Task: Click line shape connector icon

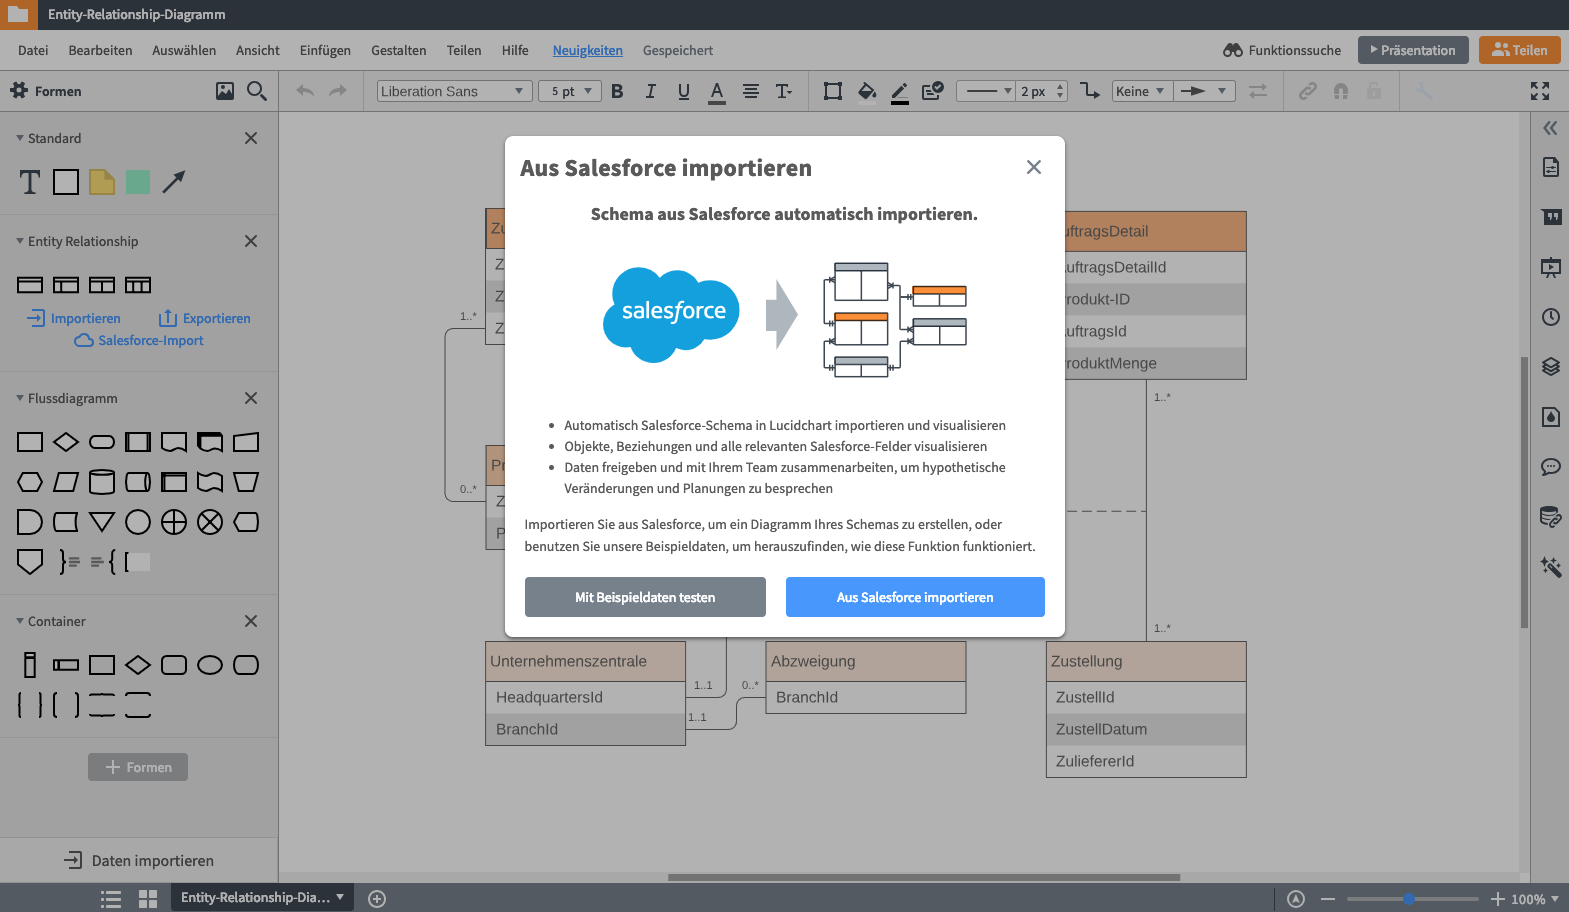Action: pos(1090,91)
